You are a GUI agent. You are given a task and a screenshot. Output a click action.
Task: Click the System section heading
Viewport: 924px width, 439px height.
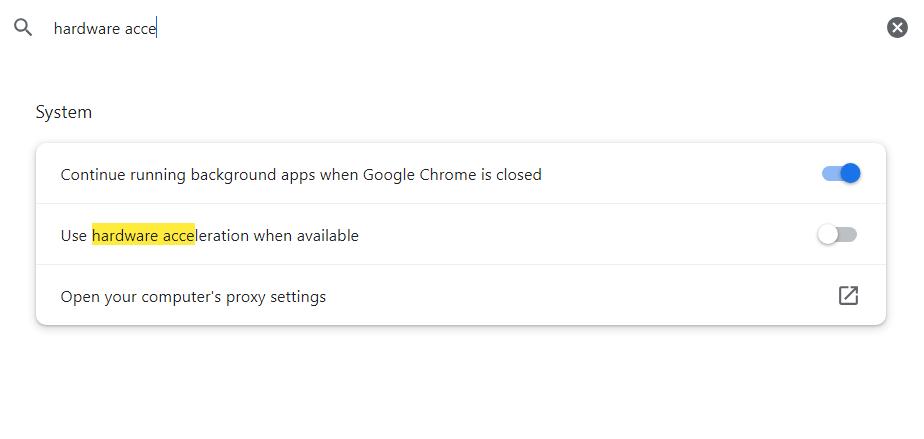click(64, 112)
